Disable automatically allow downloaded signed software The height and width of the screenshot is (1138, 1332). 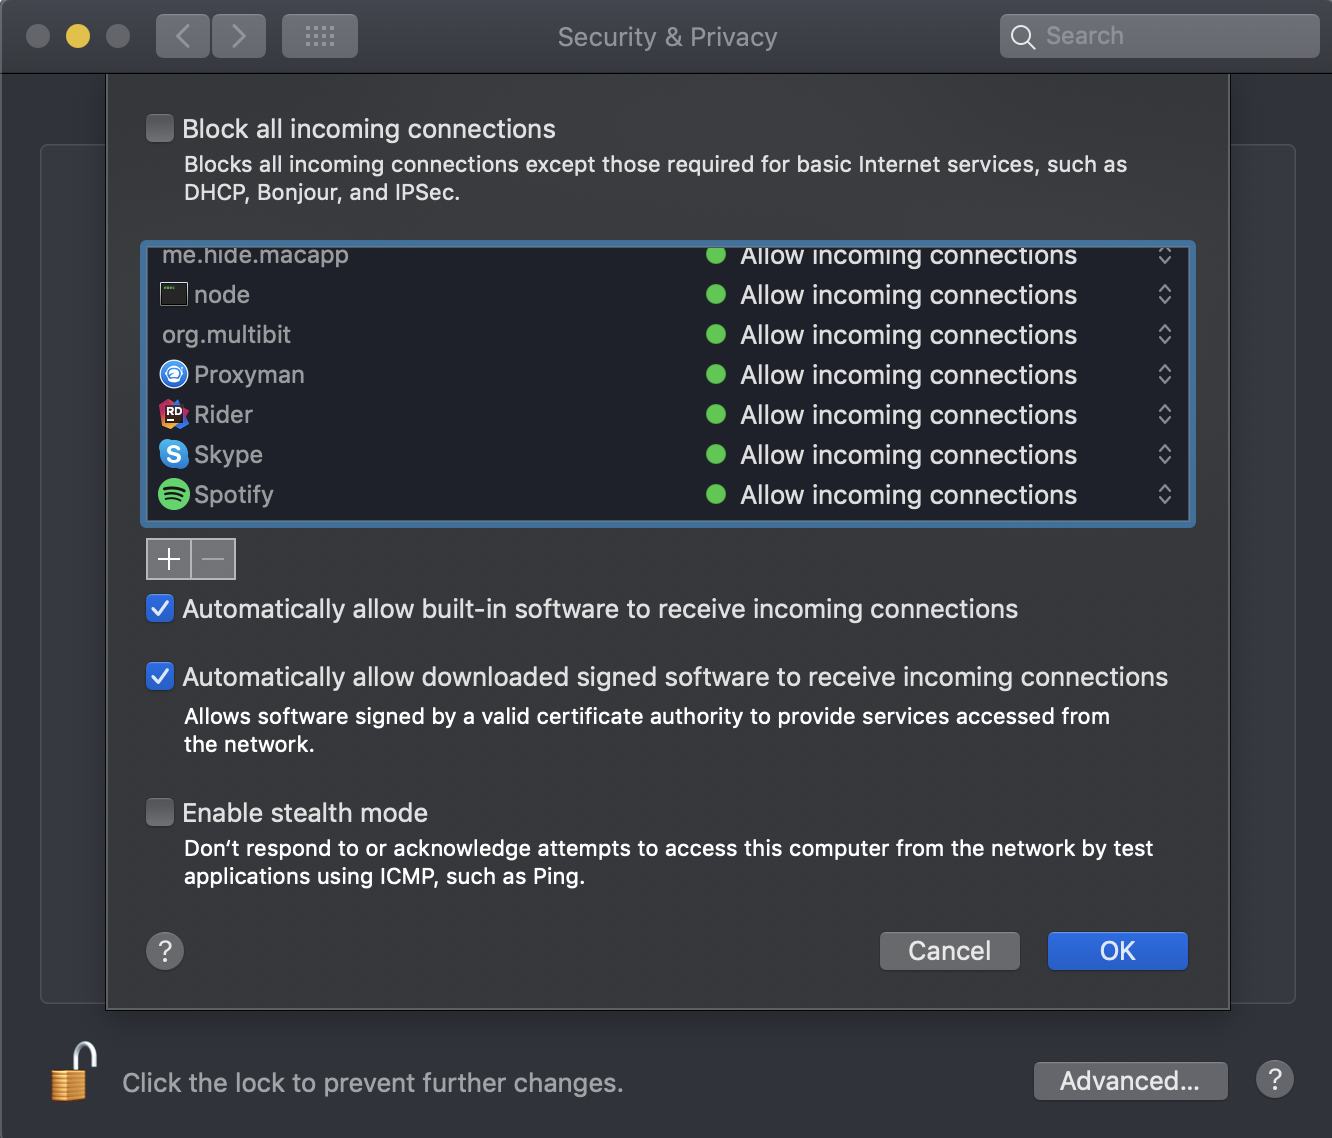[x=159, y=676]
